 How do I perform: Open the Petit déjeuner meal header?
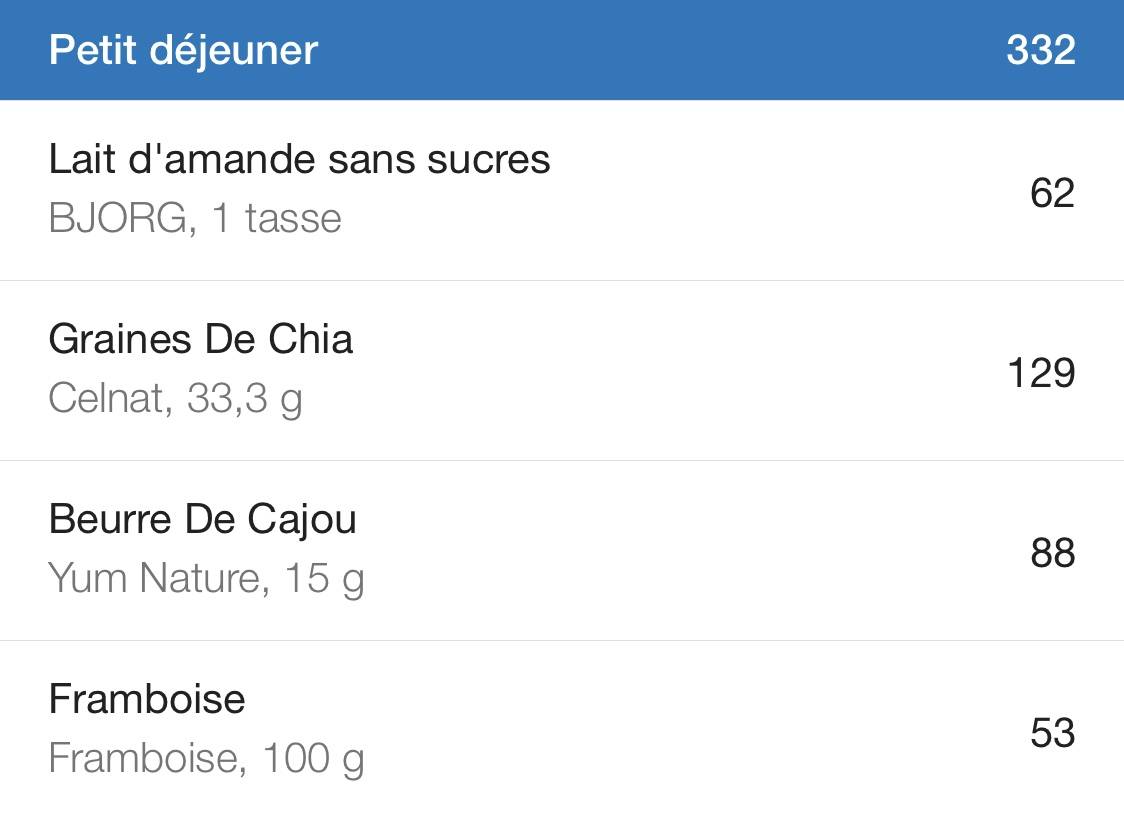(x=562, y=49)
